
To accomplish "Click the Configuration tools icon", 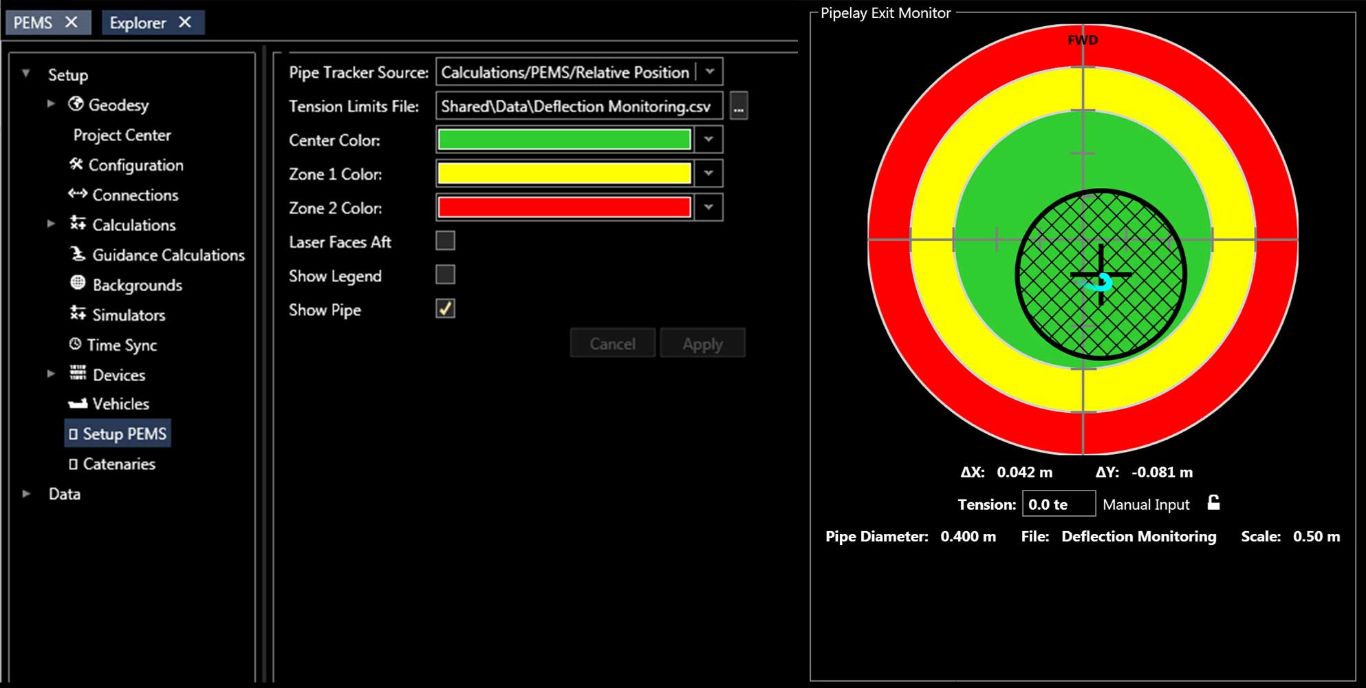I will [x=76, y=165].
